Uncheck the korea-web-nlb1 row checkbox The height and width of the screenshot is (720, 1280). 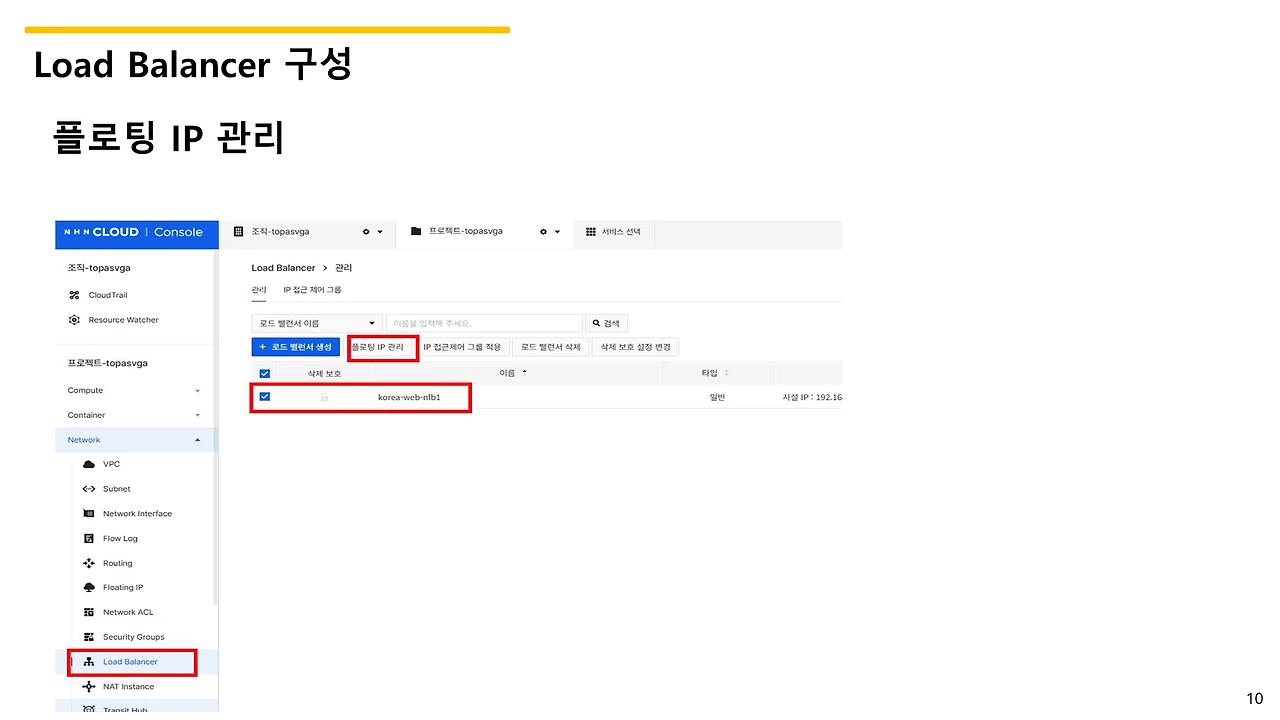tap(264, 396)
